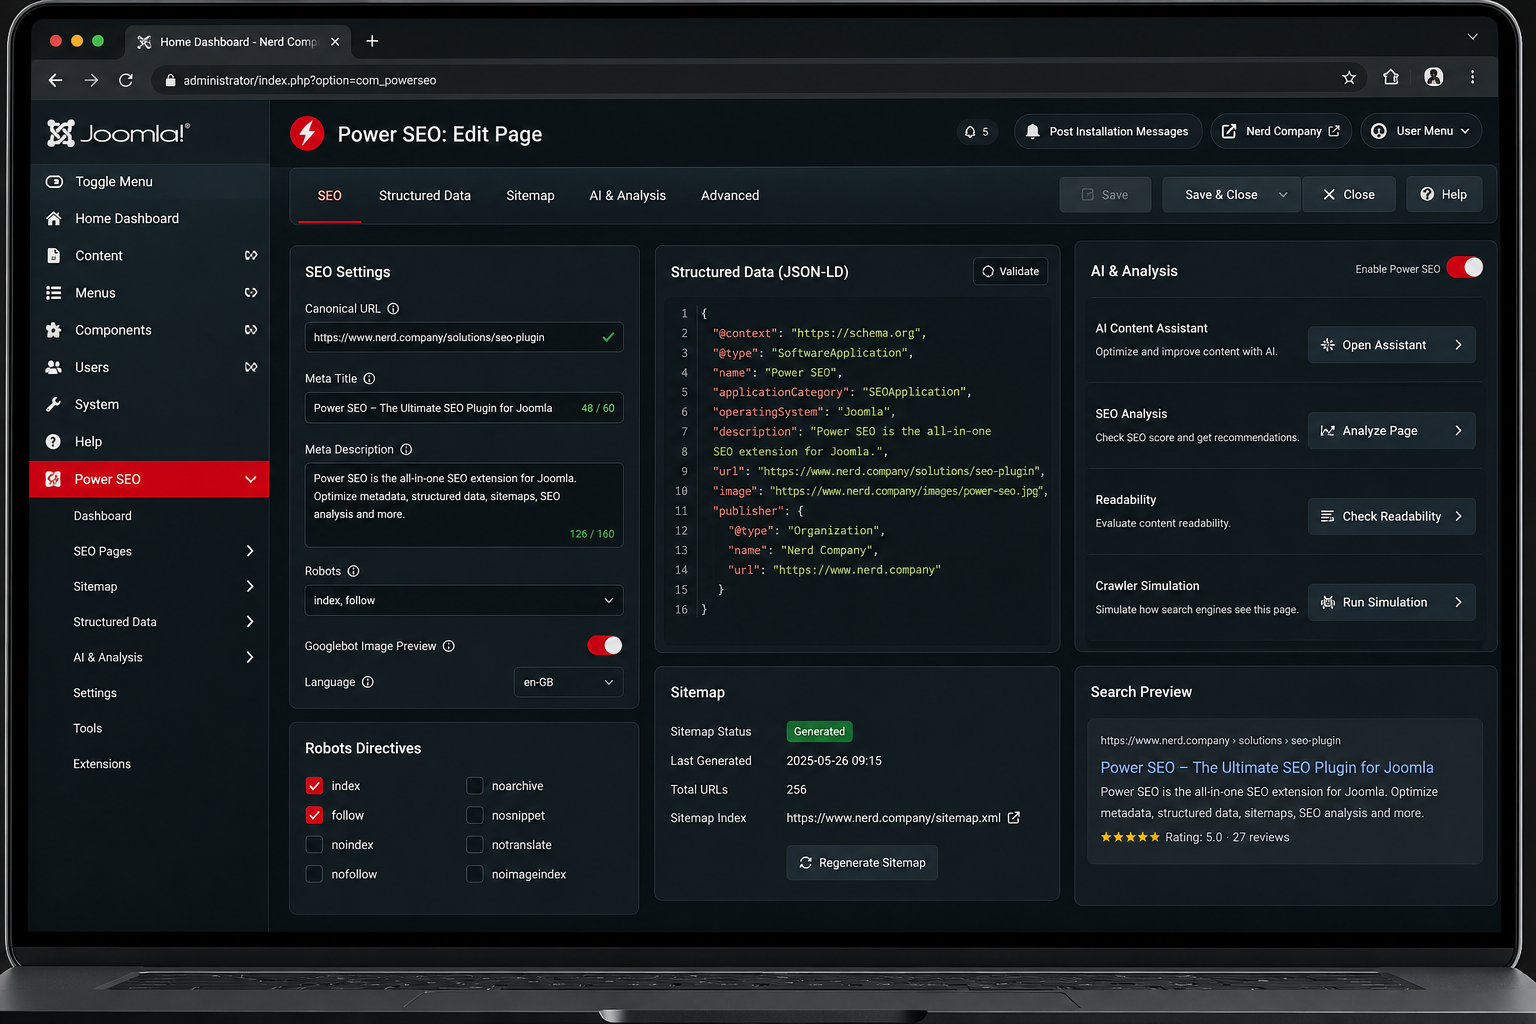This screenshot has width=1536, height=1024.
Task: Click the Components dashboard icon in sidebar
Action: (251, 330)
